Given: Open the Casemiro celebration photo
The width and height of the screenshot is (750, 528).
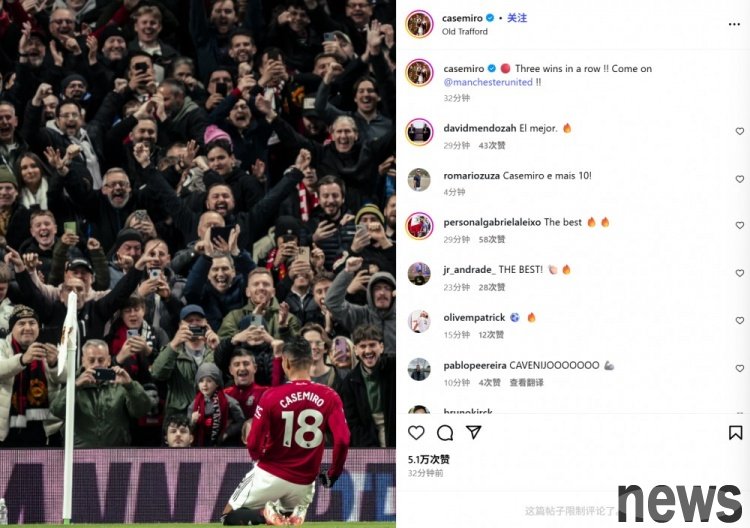Looking at the screenshot, I should [198, 264].
